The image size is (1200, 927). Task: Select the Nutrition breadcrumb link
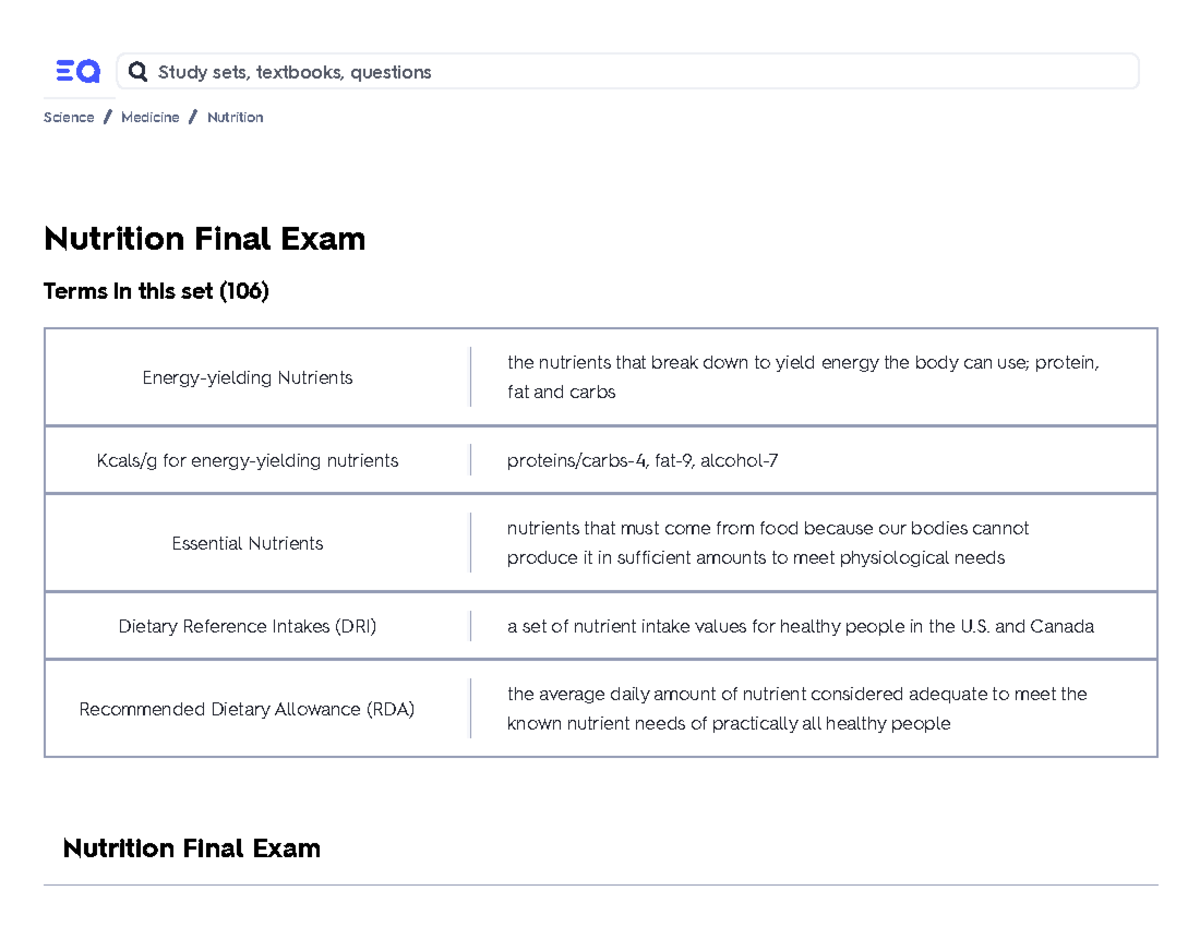click(234, 117)
